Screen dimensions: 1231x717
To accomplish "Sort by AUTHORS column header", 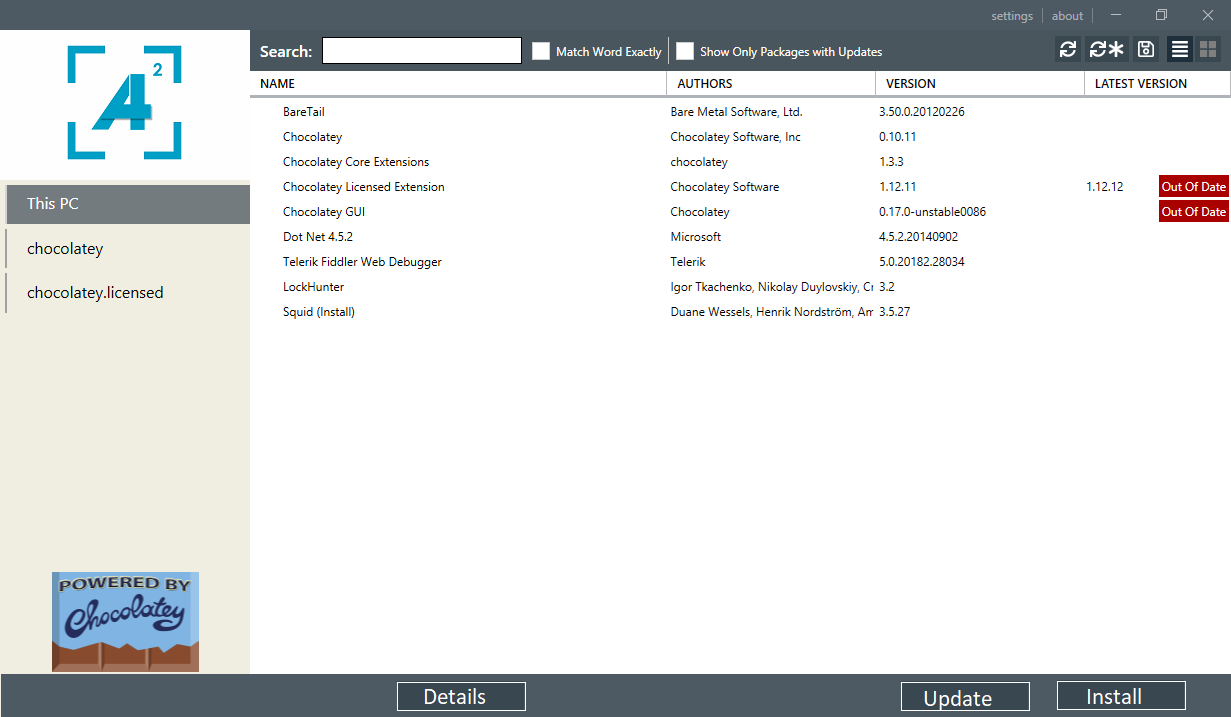I will pyautogui.click(x=771, y=84).
